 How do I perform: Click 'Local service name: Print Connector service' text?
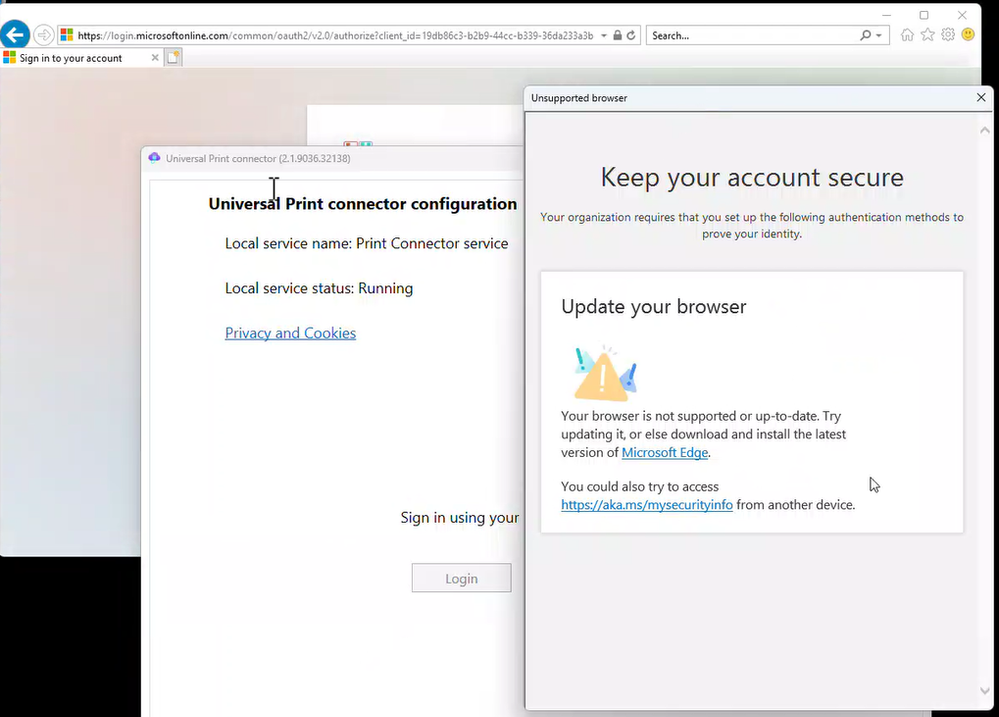coord(366,243)
